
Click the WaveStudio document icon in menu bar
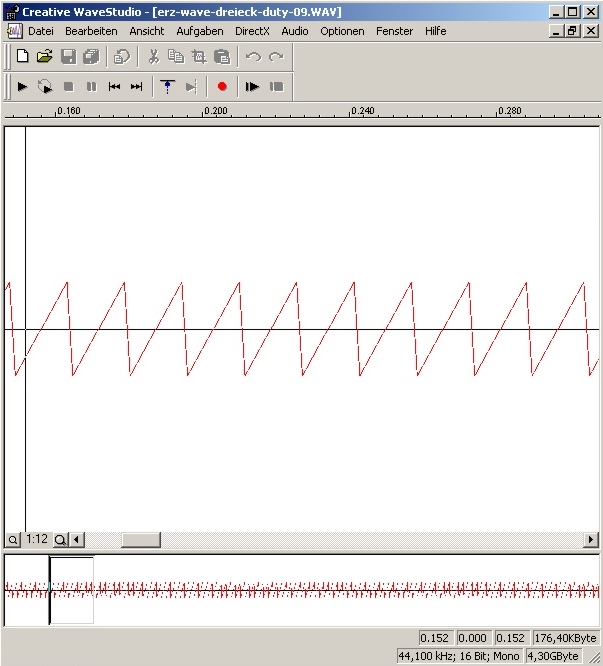pos(15,31)
